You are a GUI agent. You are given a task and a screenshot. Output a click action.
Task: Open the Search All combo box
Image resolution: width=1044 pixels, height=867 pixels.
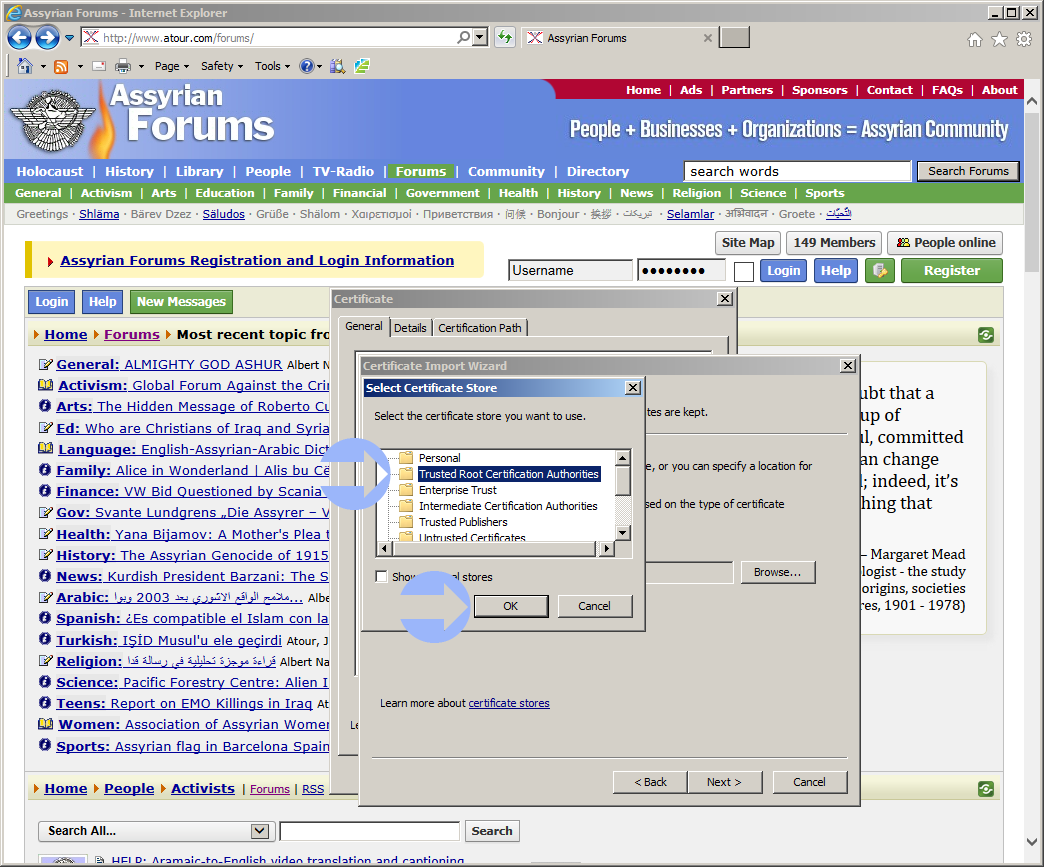(x=154, y=831)
